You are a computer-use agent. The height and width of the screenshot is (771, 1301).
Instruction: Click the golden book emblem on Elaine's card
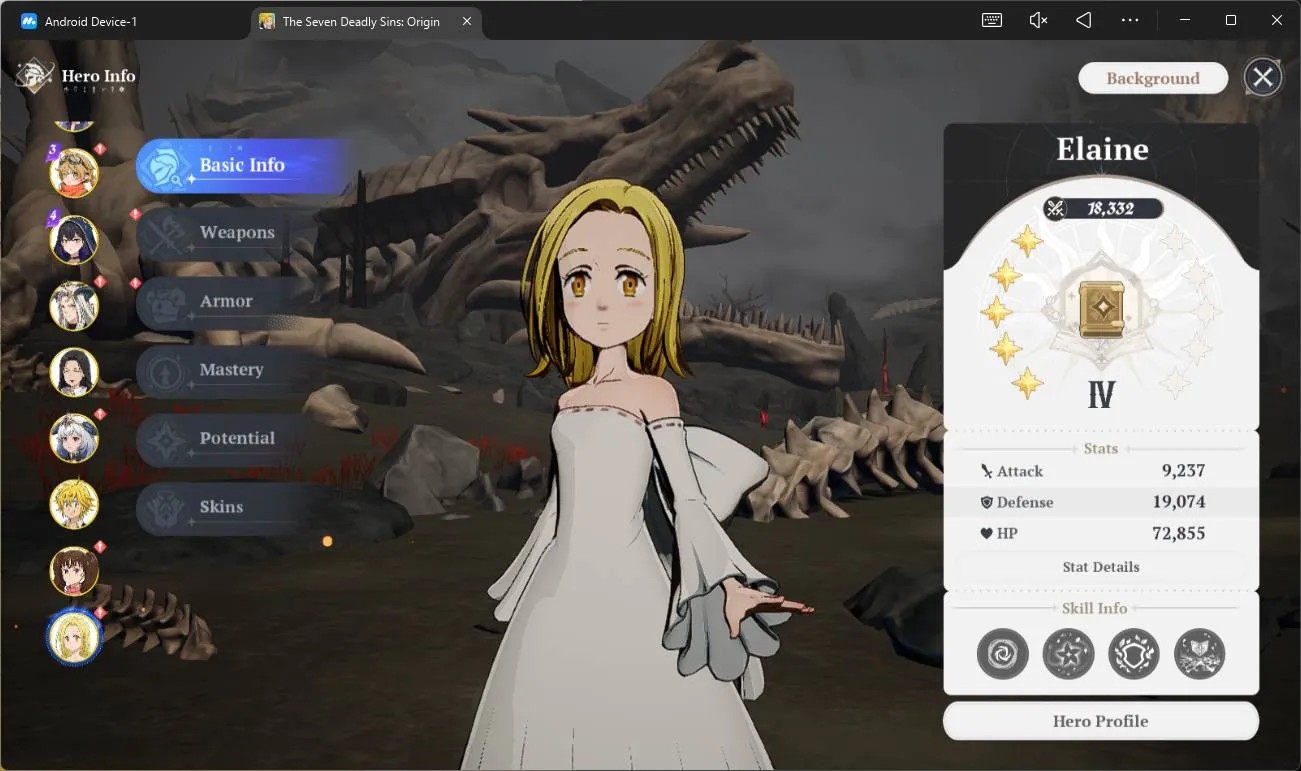[1101, 310]
